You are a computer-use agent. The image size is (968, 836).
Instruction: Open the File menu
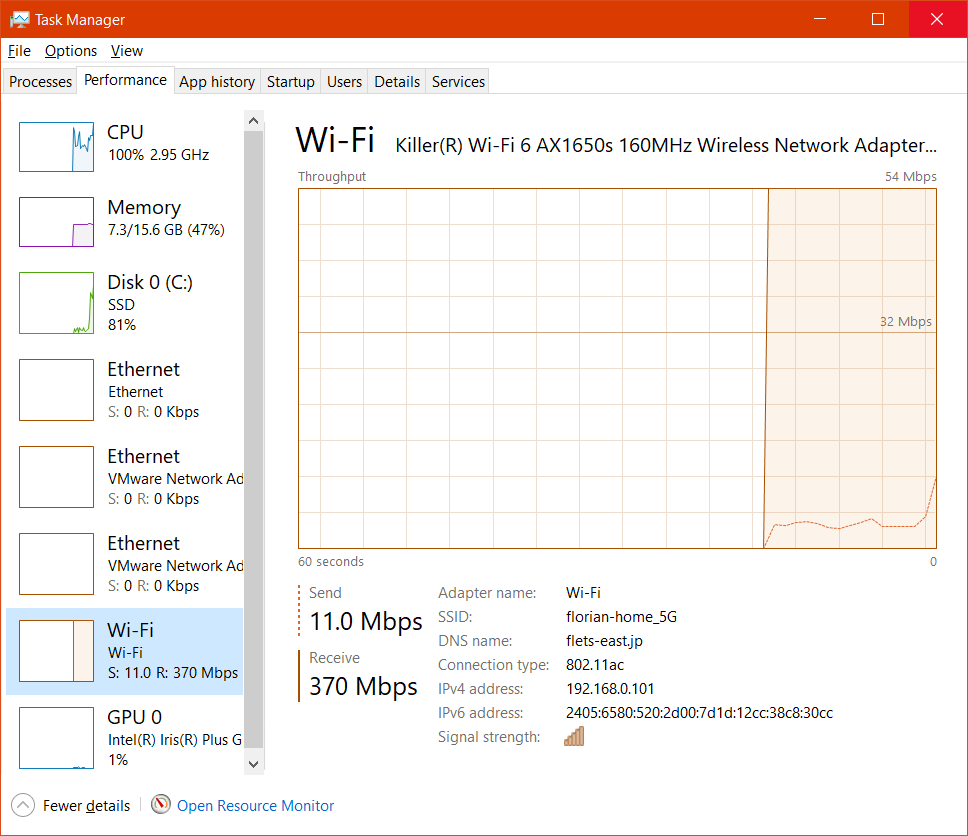pyautogui.click(x=19, y=51)
